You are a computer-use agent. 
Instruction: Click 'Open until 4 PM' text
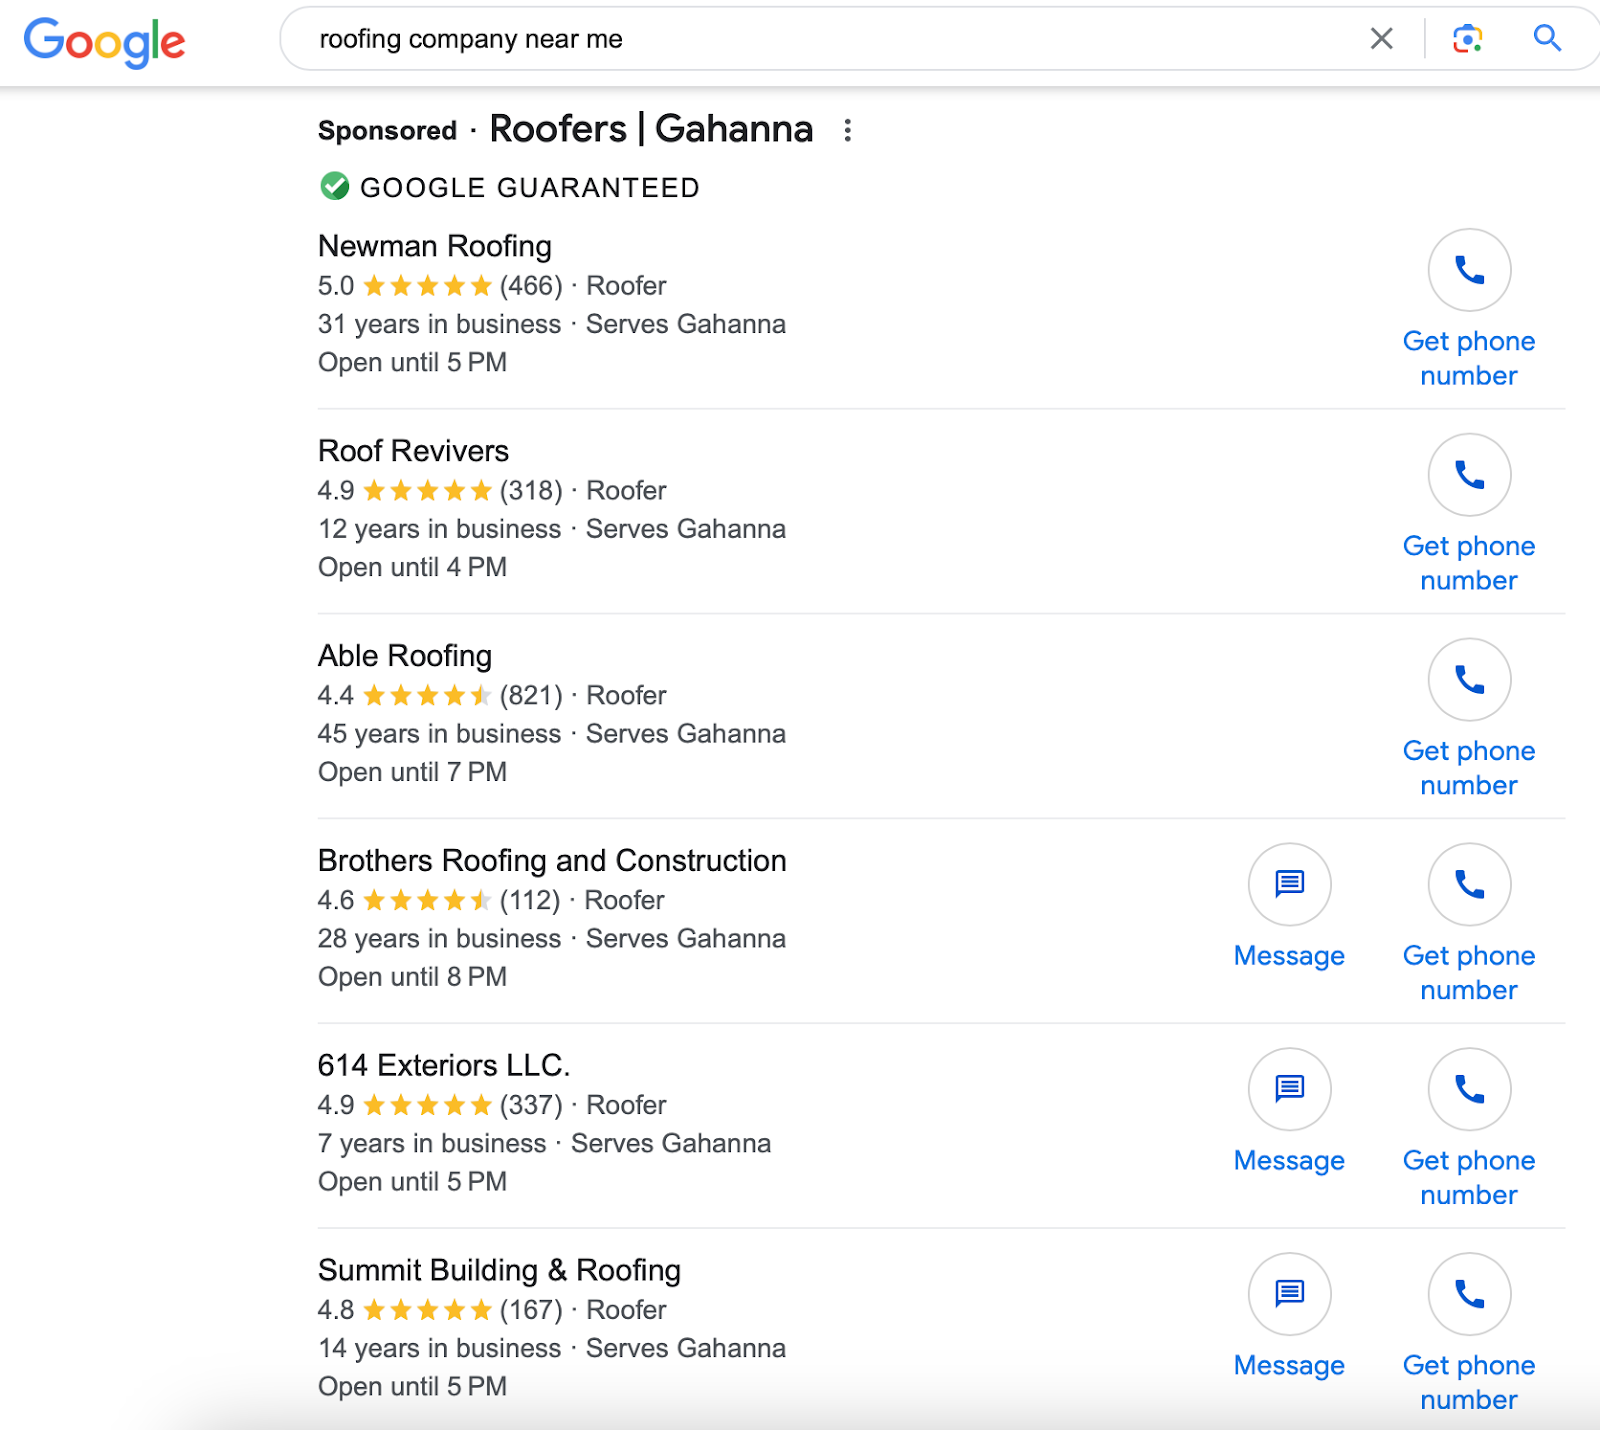412,567
